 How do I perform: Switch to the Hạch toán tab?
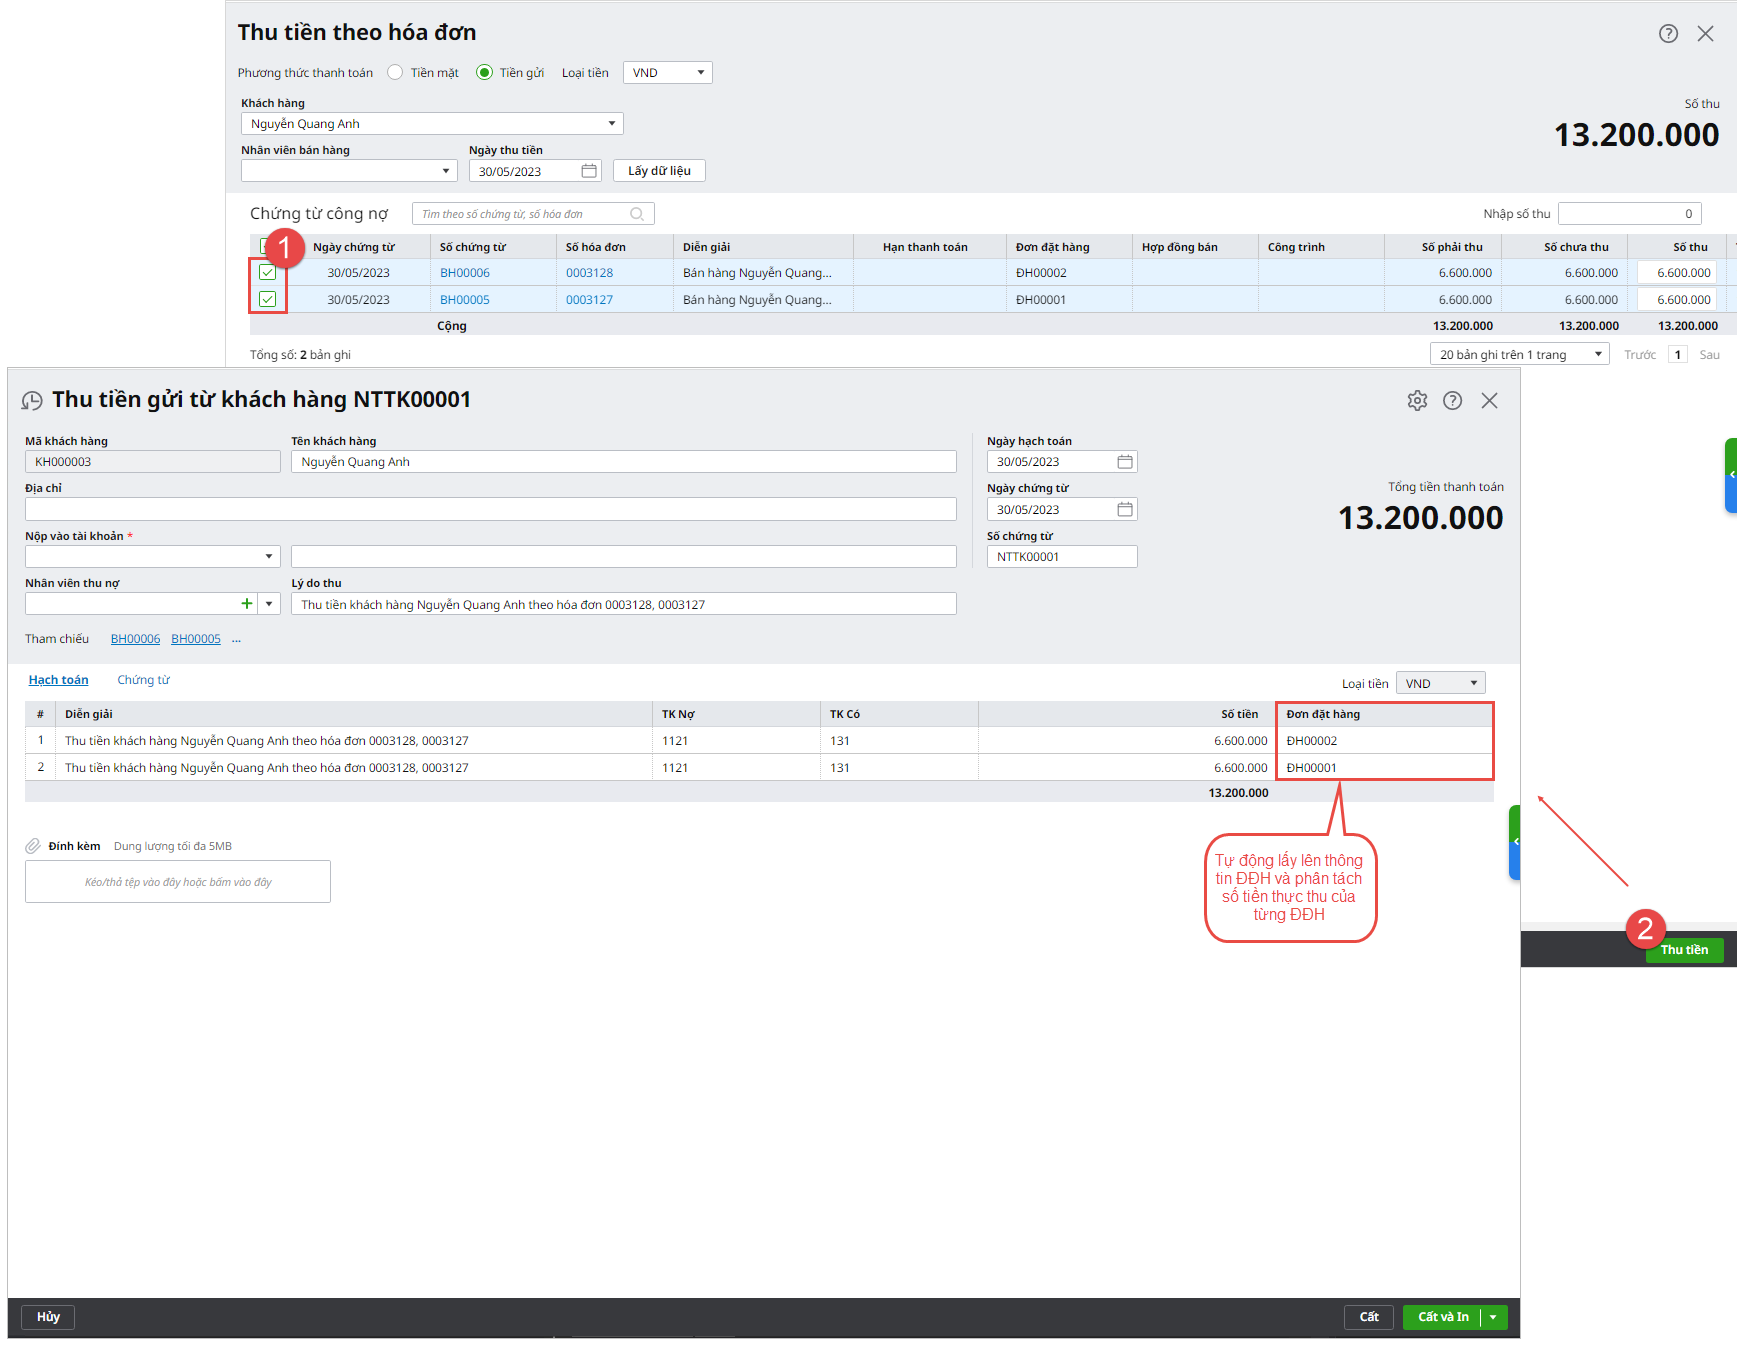(58, 680)
